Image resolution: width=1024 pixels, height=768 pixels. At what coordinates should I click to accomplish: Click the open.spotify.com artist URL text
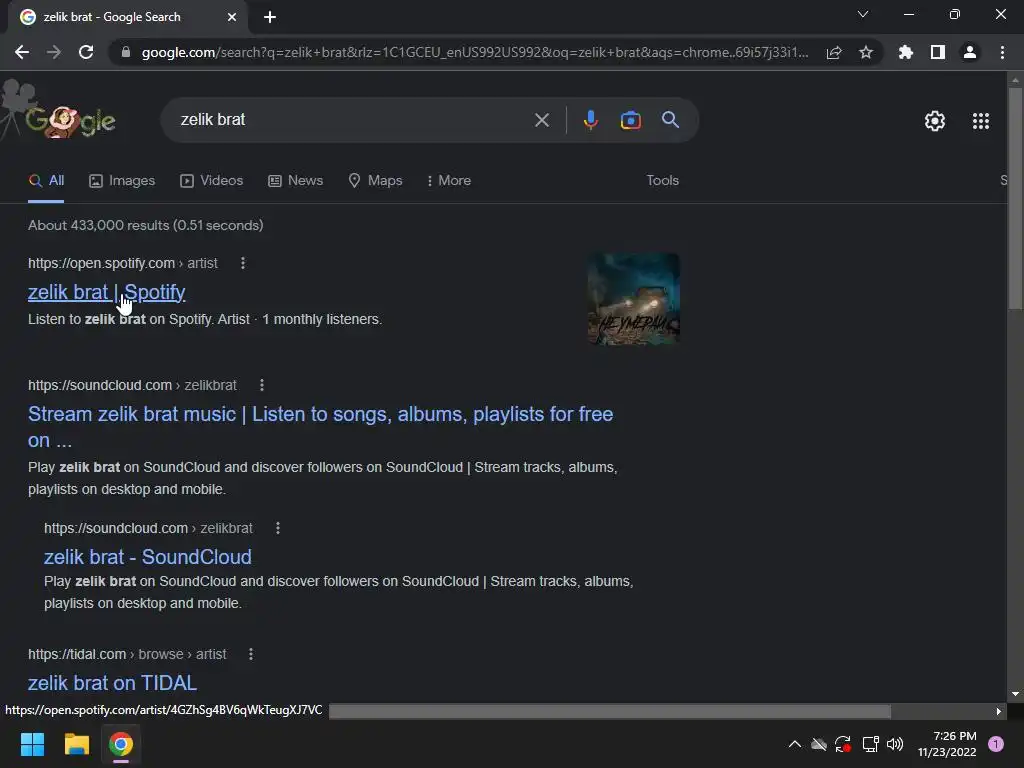click(123, 263)
